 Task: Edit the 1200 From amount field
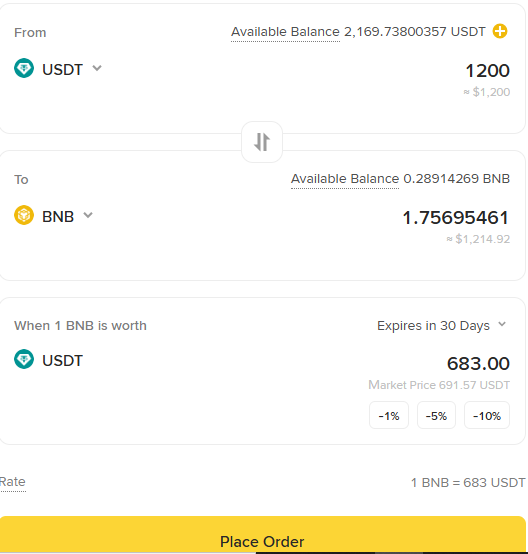pos(487,71)
